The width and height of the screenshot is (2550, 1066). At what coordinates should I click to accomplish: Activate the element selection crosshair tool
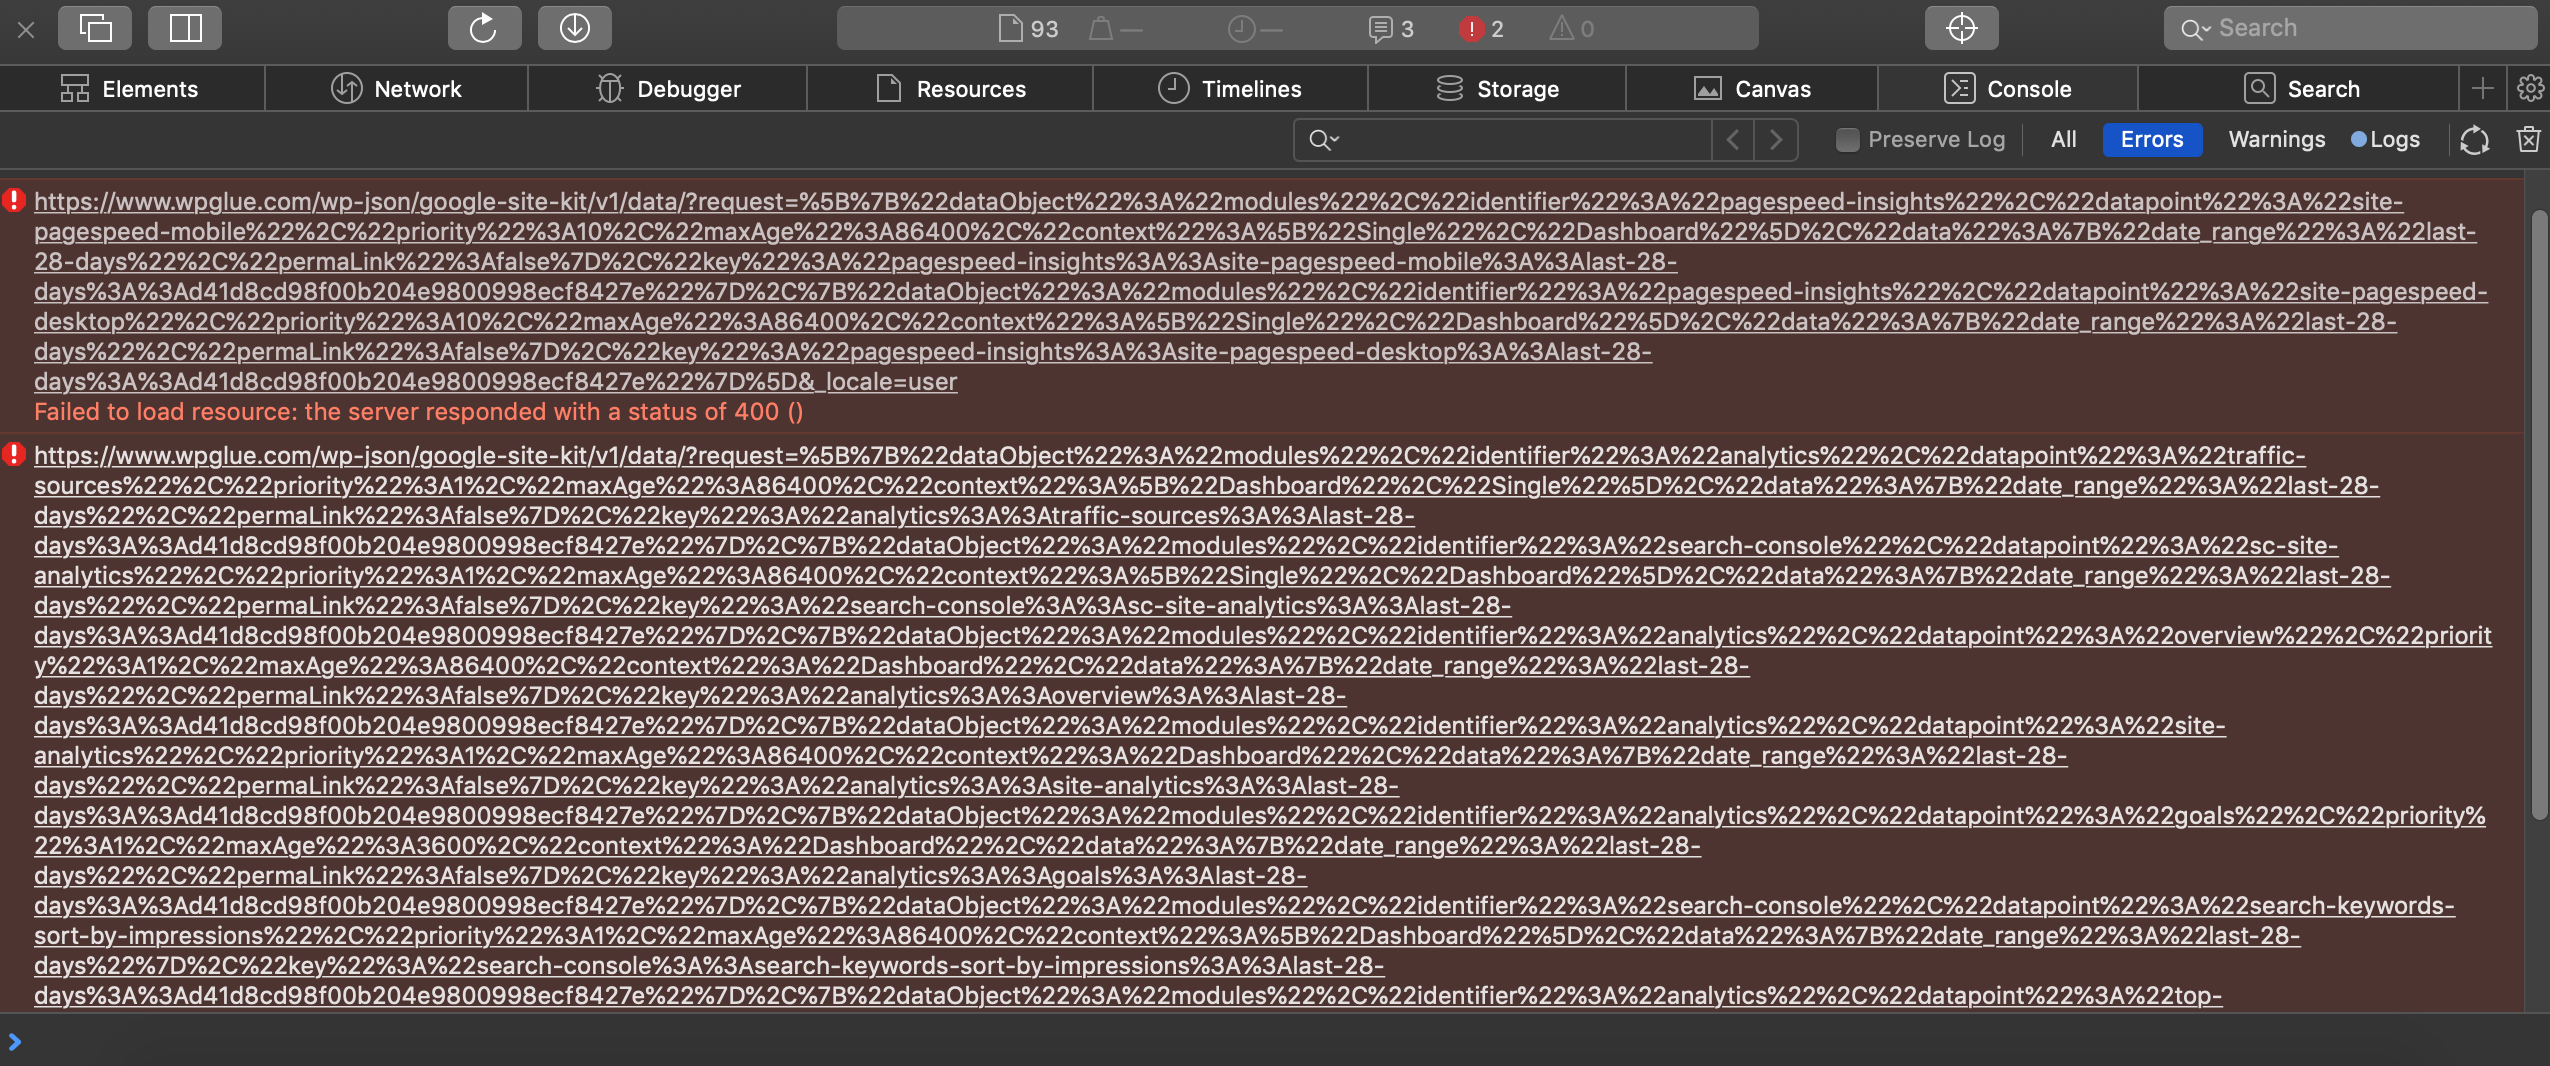coord(1960,27)
